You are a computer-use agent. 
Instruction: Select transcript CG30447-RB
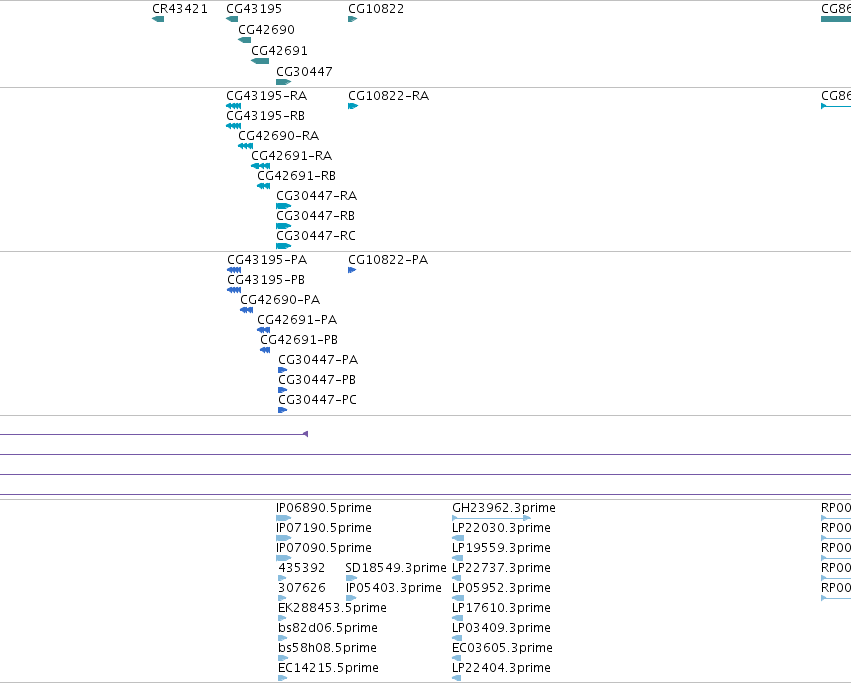click(315, 216)
